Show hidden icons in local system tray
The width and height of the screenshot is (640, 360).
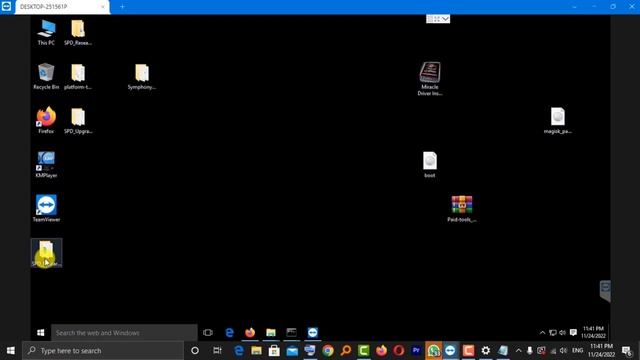point(518,351)
